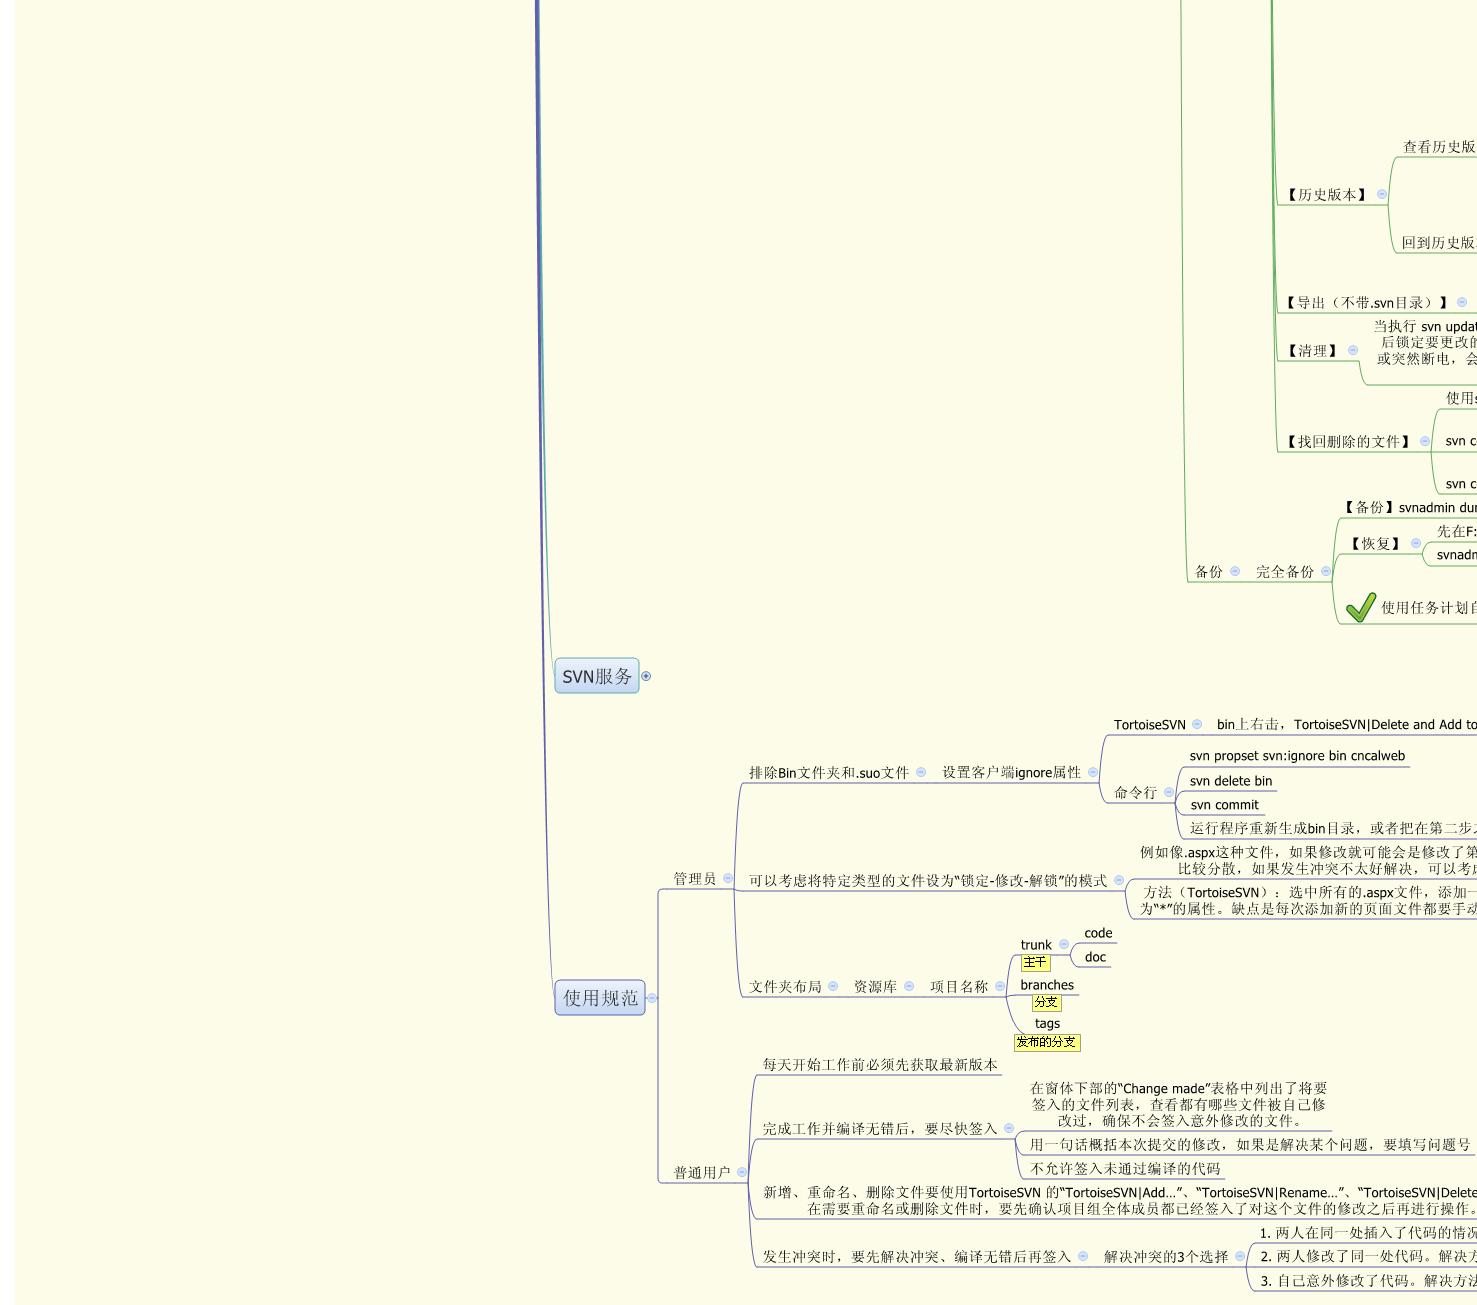Collapse the 项目名称 node toggle
This screenshot has height=1305, width=1477.
[x=999, y=986]
